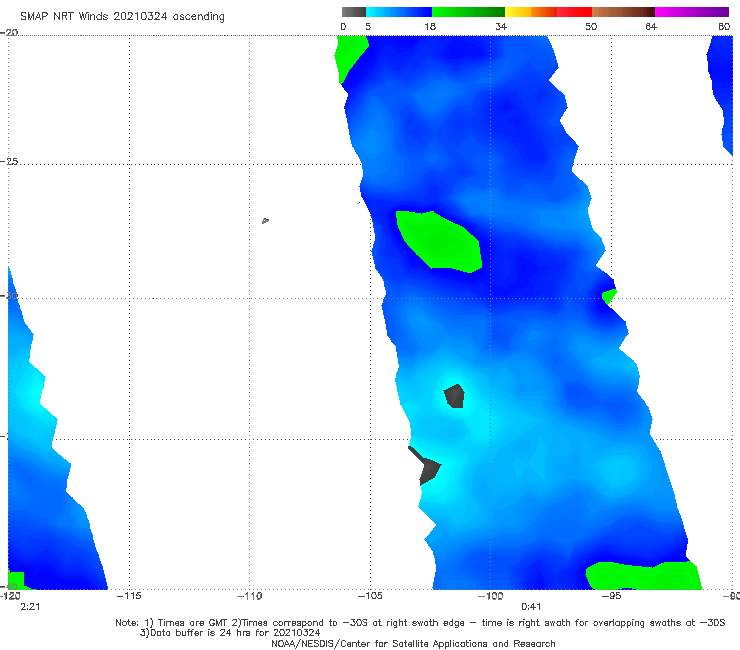Screen dimensions: 740x650
Task: Click the '-105' longitude axis label
Action: pyautogui.click(x=370, y=596)
